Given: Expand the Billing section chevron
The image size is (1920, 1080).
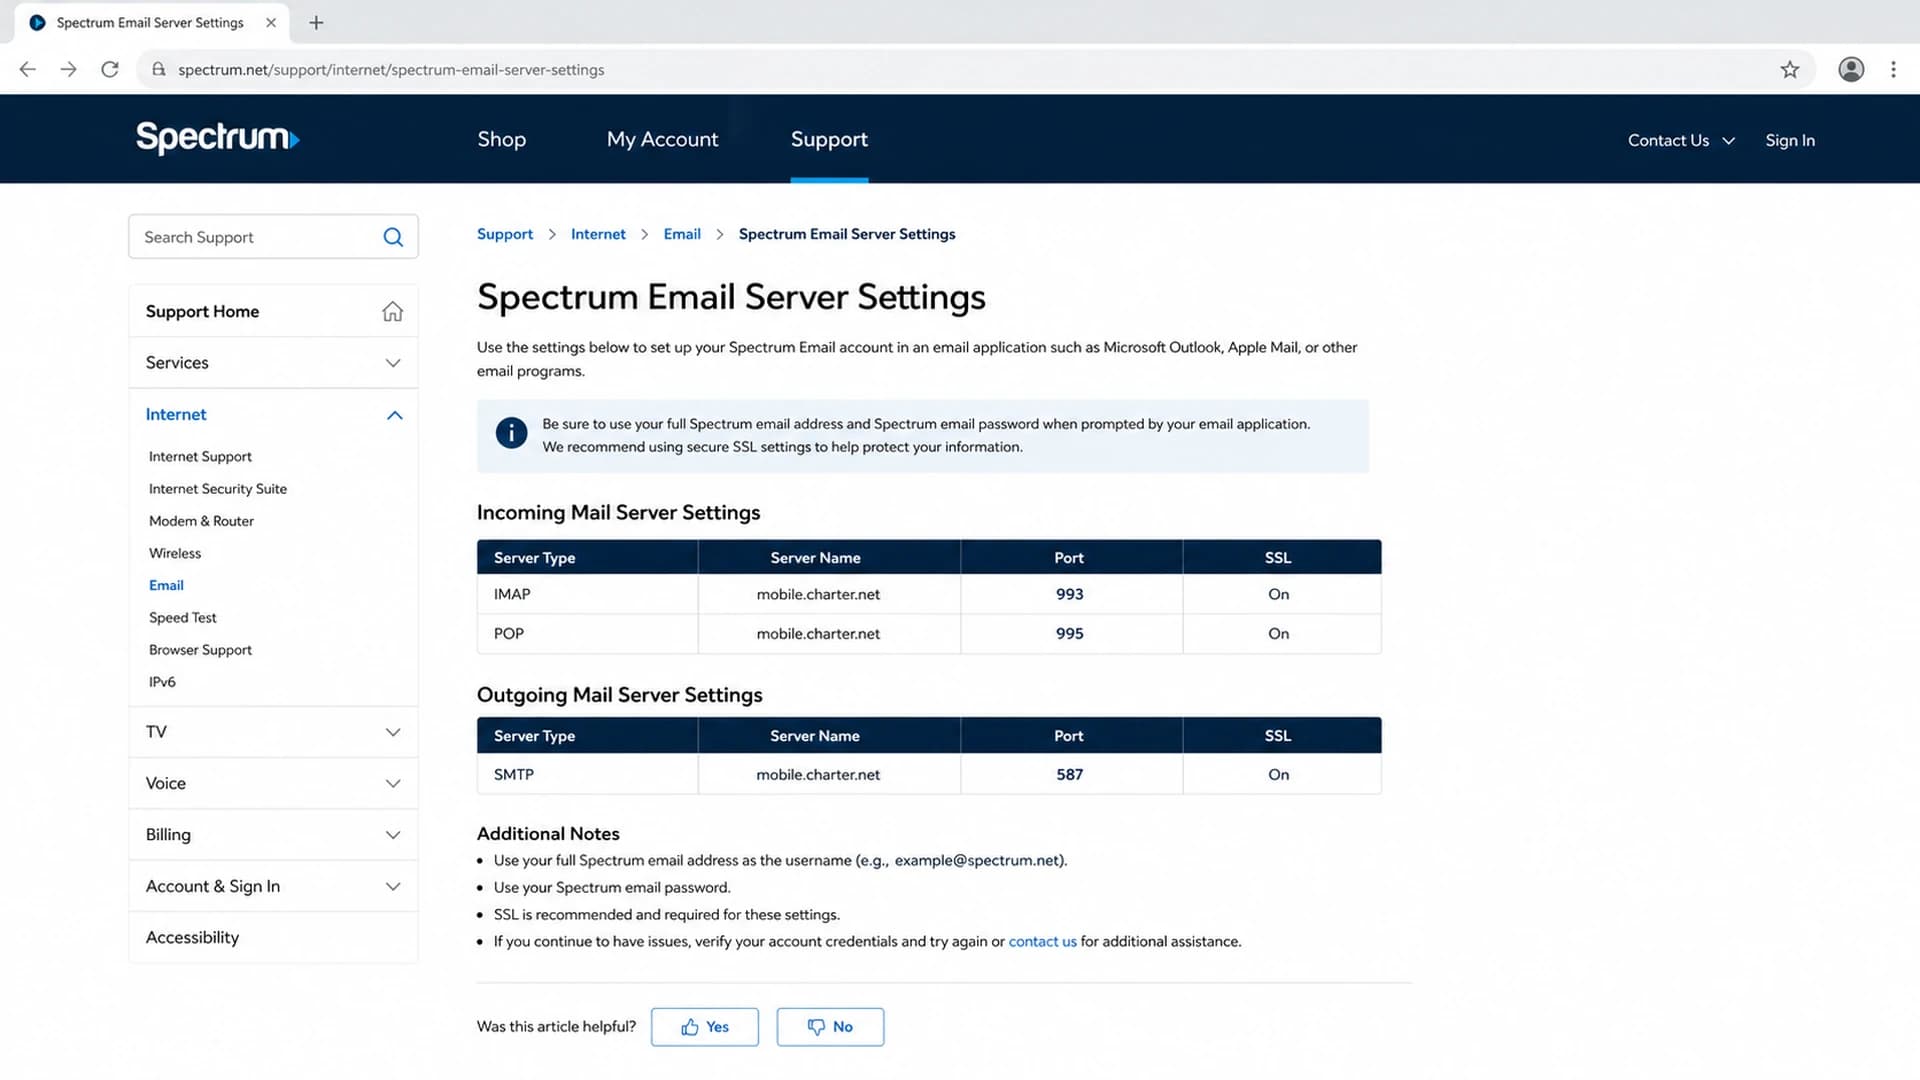Looking at the screenshot, I should tap(393, 835).
